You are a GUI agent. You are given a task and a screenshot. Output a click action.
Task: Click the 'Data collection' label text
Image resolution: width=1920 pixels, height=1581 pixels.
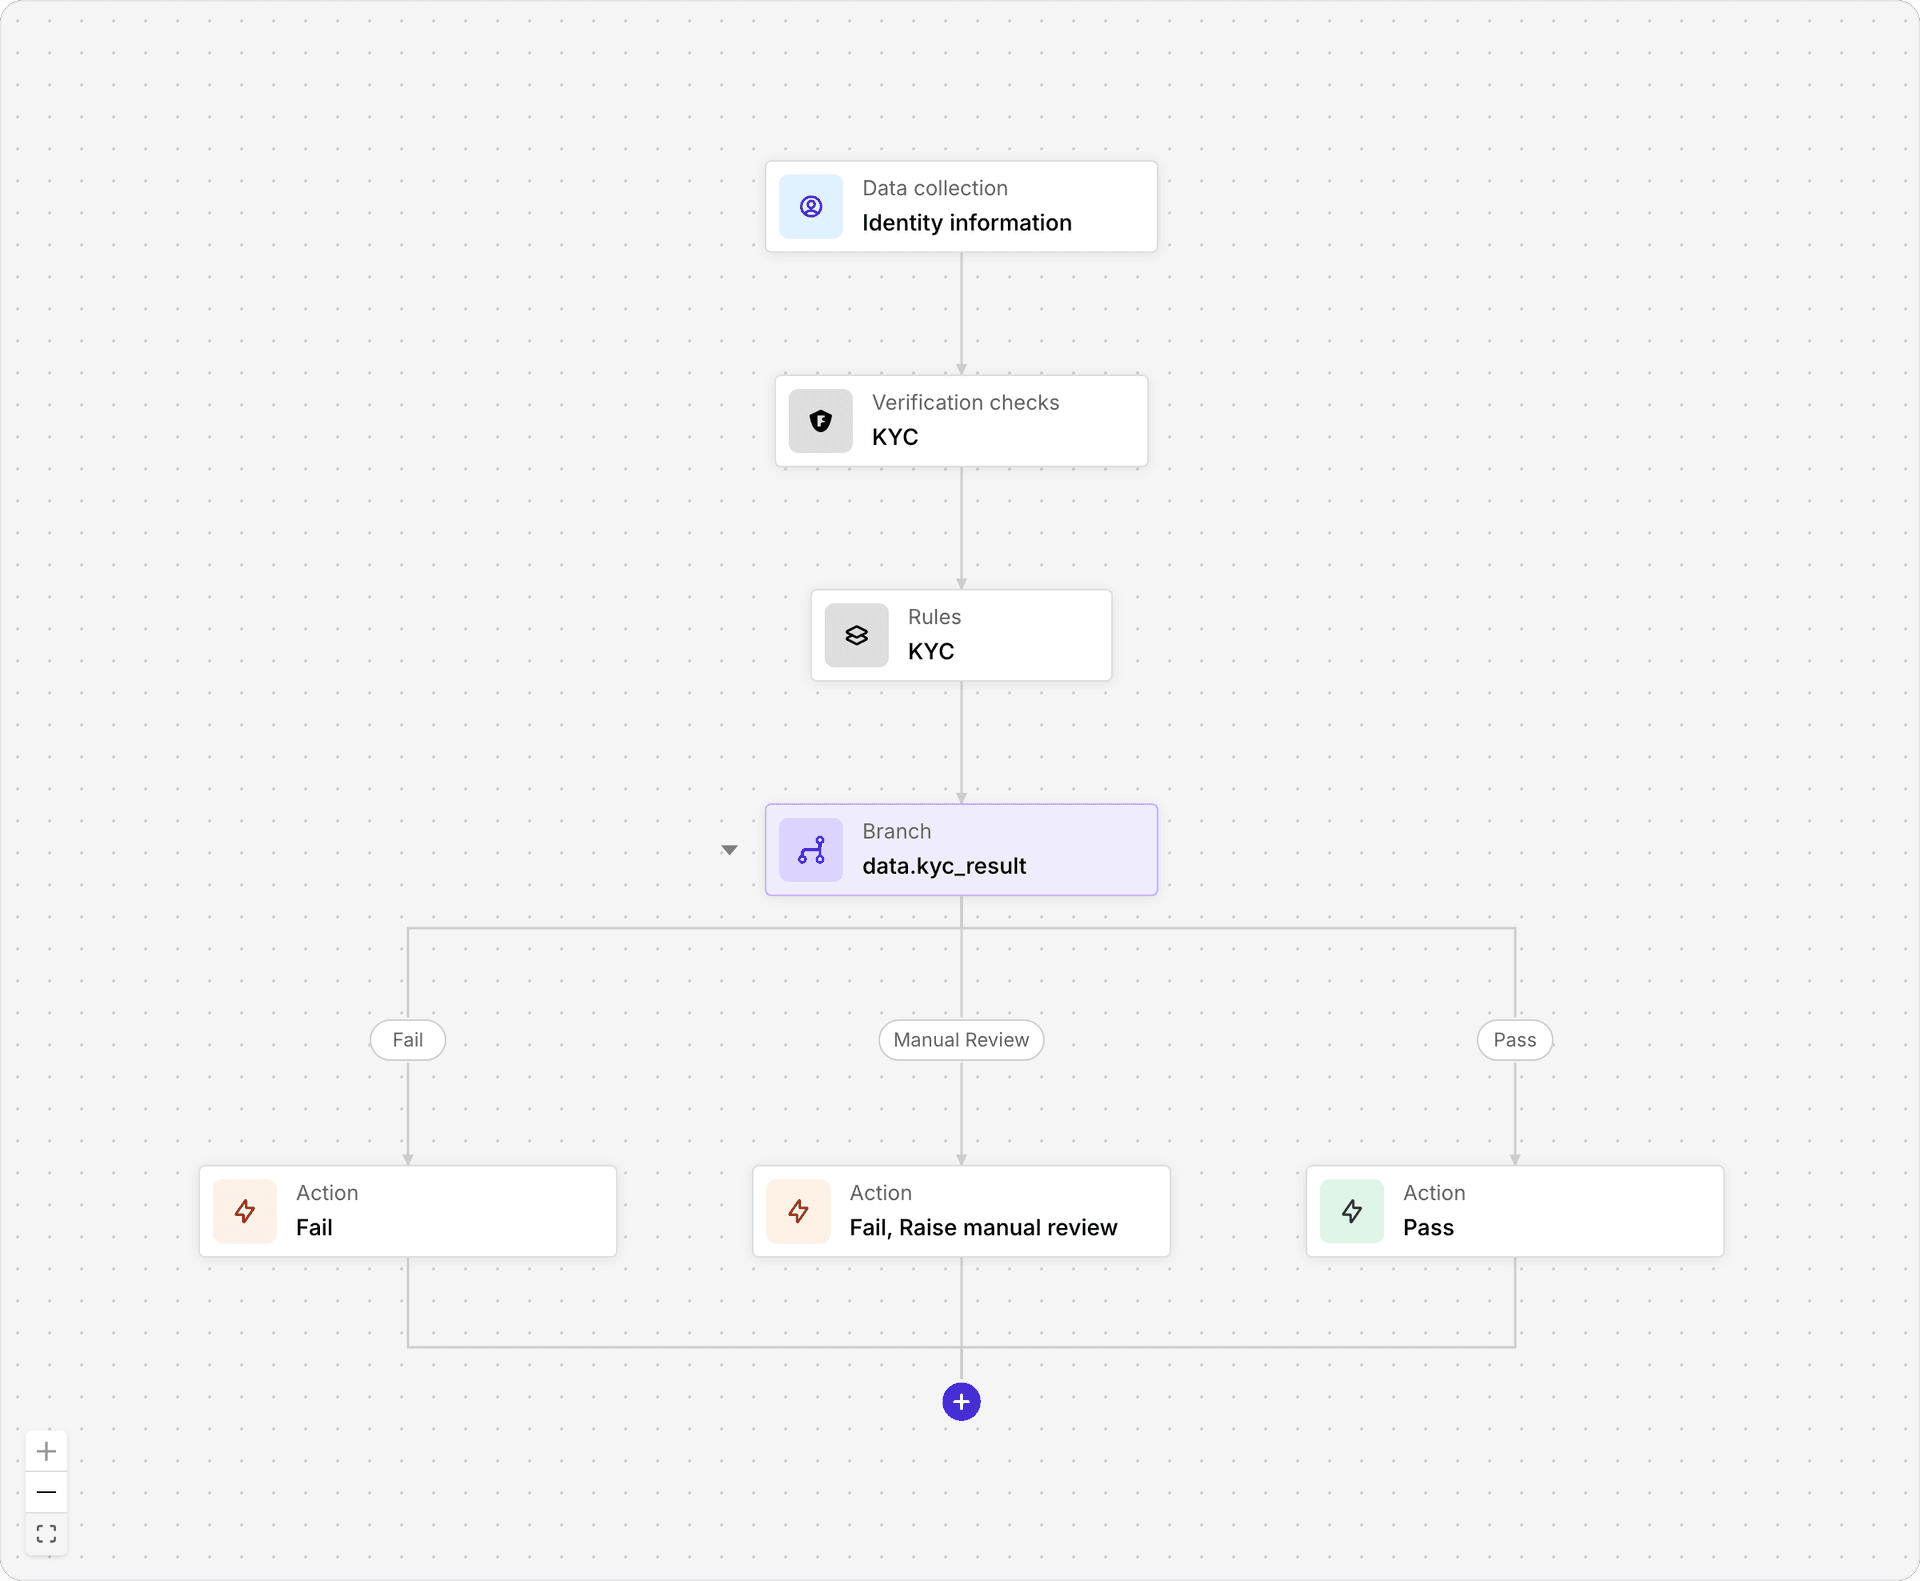point(935,188)
